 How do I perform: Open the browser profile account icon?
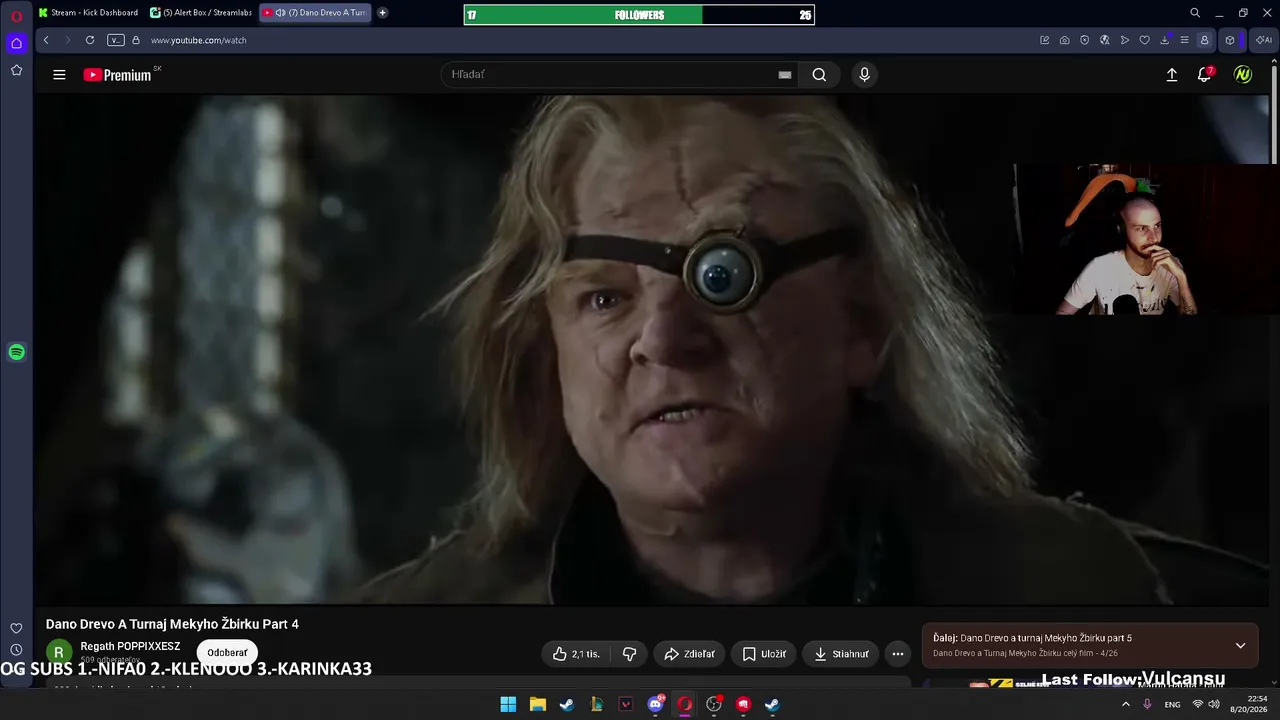tap(1205, 40)
